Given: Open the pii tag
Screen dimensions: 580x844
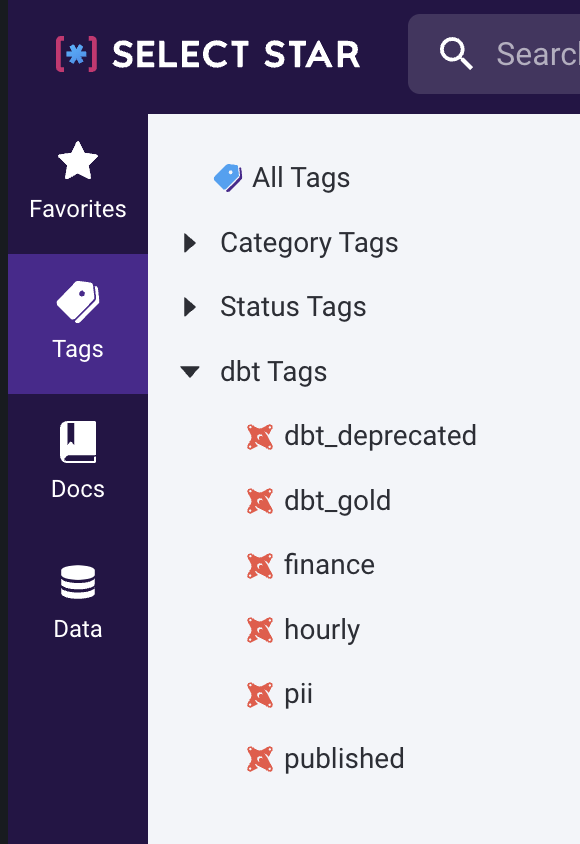Looking at the screenshot, I should point(298,694).
